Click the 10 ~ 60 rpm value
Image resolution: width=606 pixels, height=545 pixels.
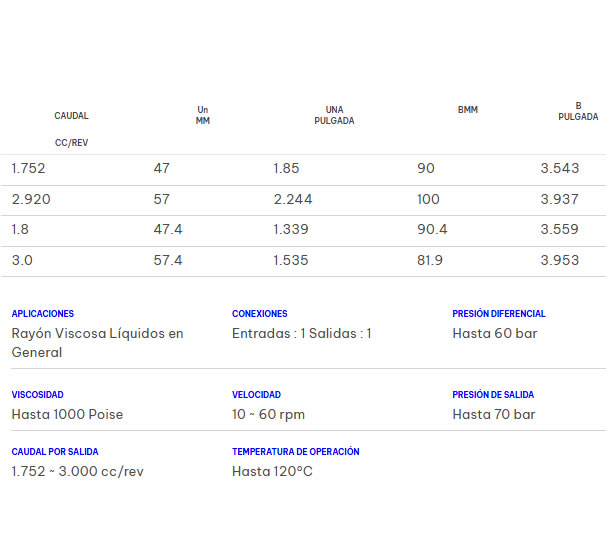268,414
